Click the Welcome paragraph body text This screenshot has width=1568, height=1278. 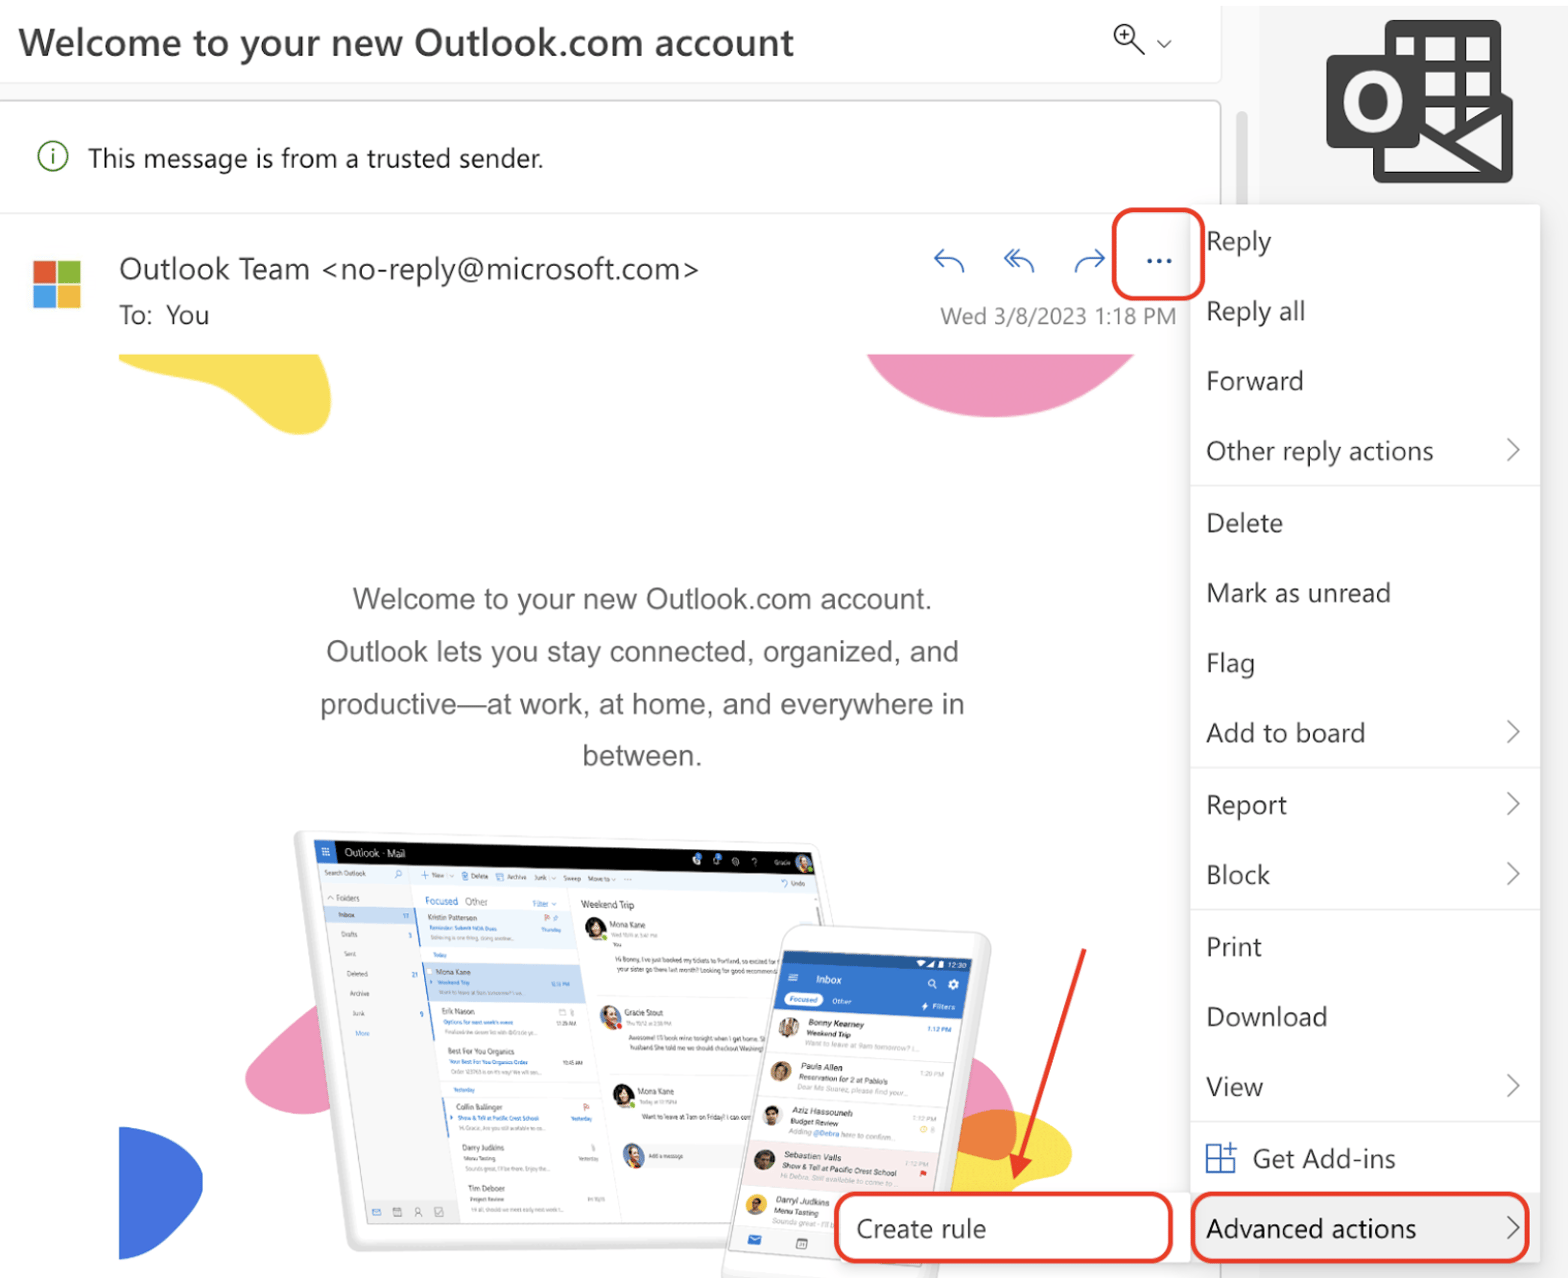(642, 677)
